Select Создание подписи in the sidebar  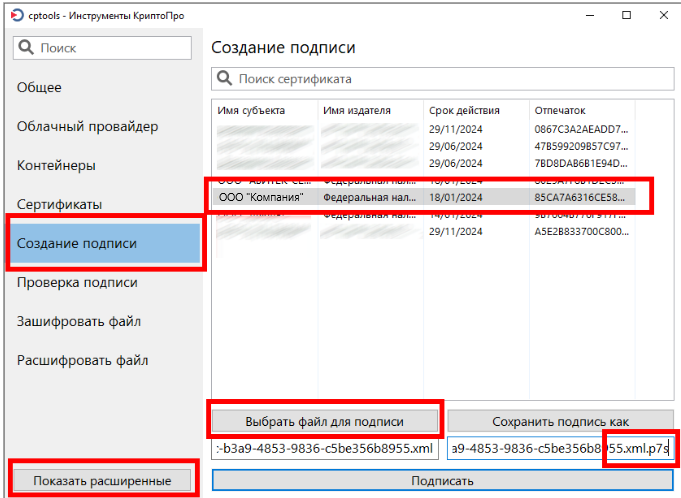point(77,243)
